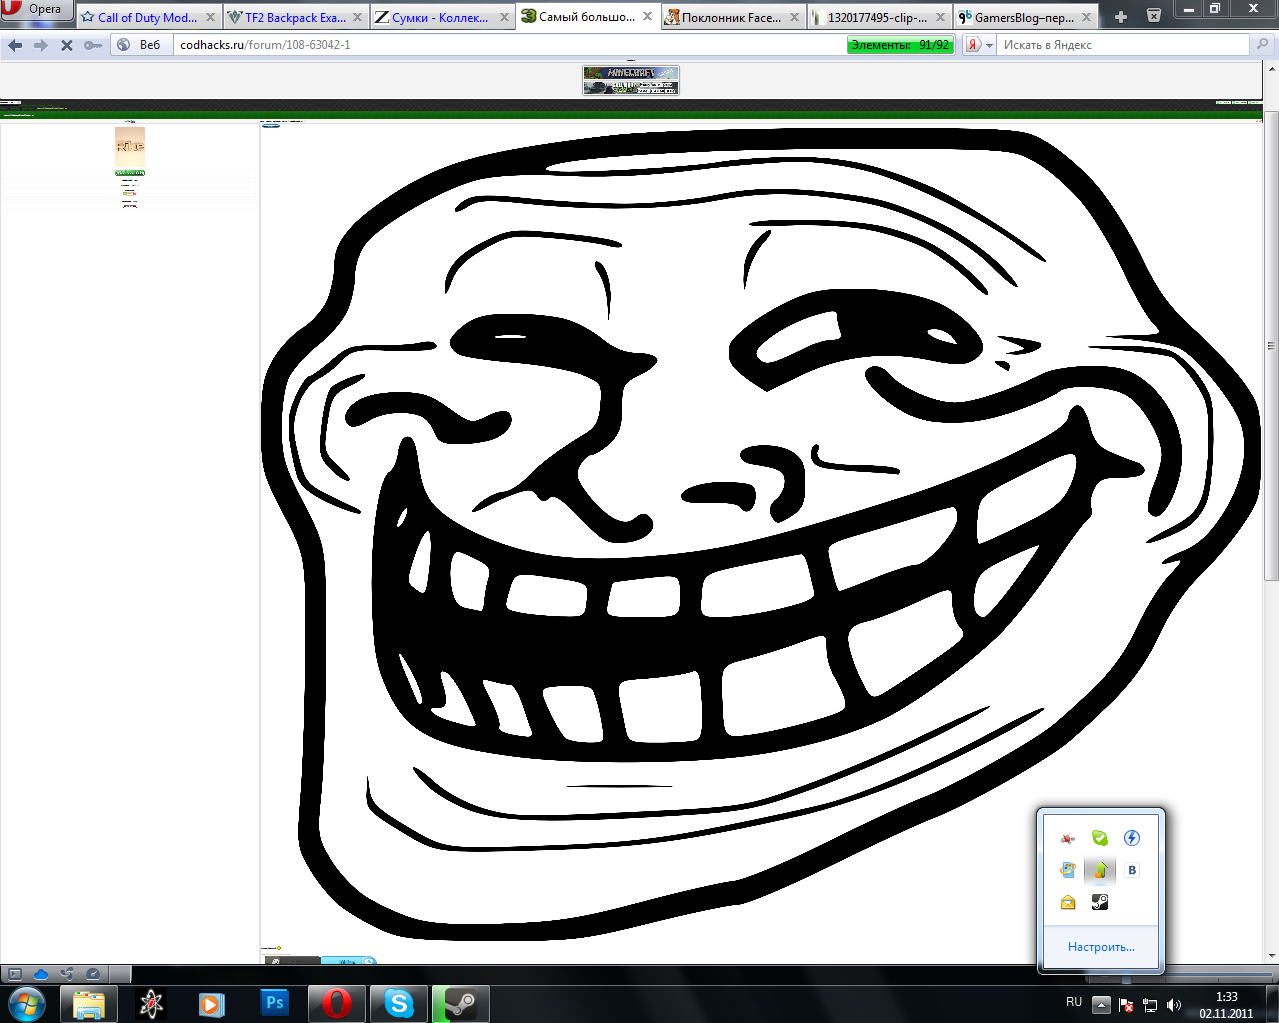Click the Opera Turbo icon

tap(93, 973)
